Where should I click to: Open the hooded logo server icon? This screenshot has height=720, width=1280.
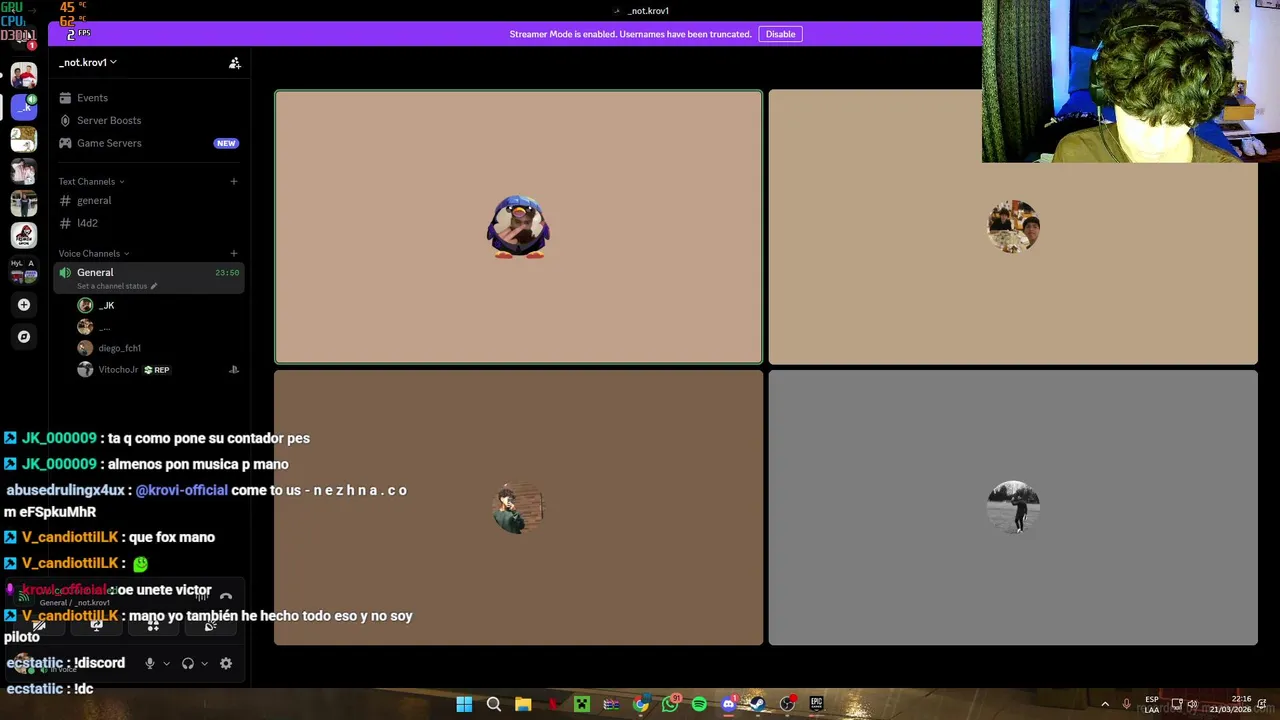click(x=24, y=236)
